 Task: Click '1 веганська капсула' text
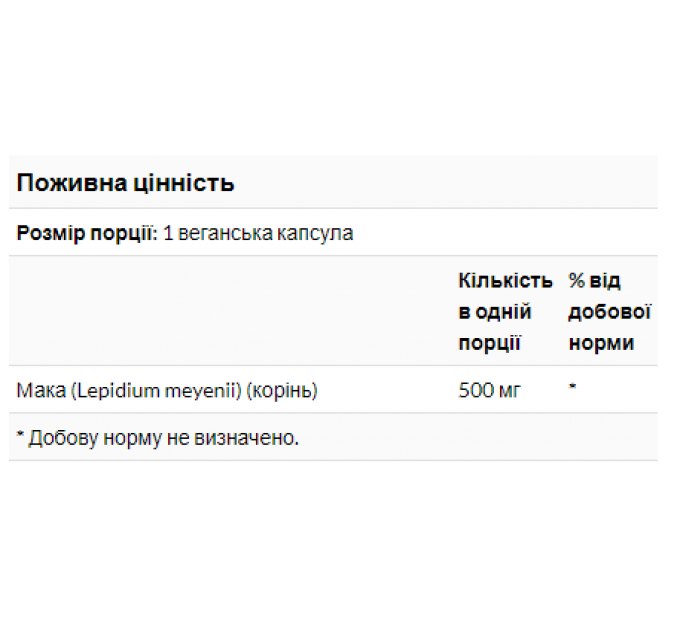click(x=258, y=233)
